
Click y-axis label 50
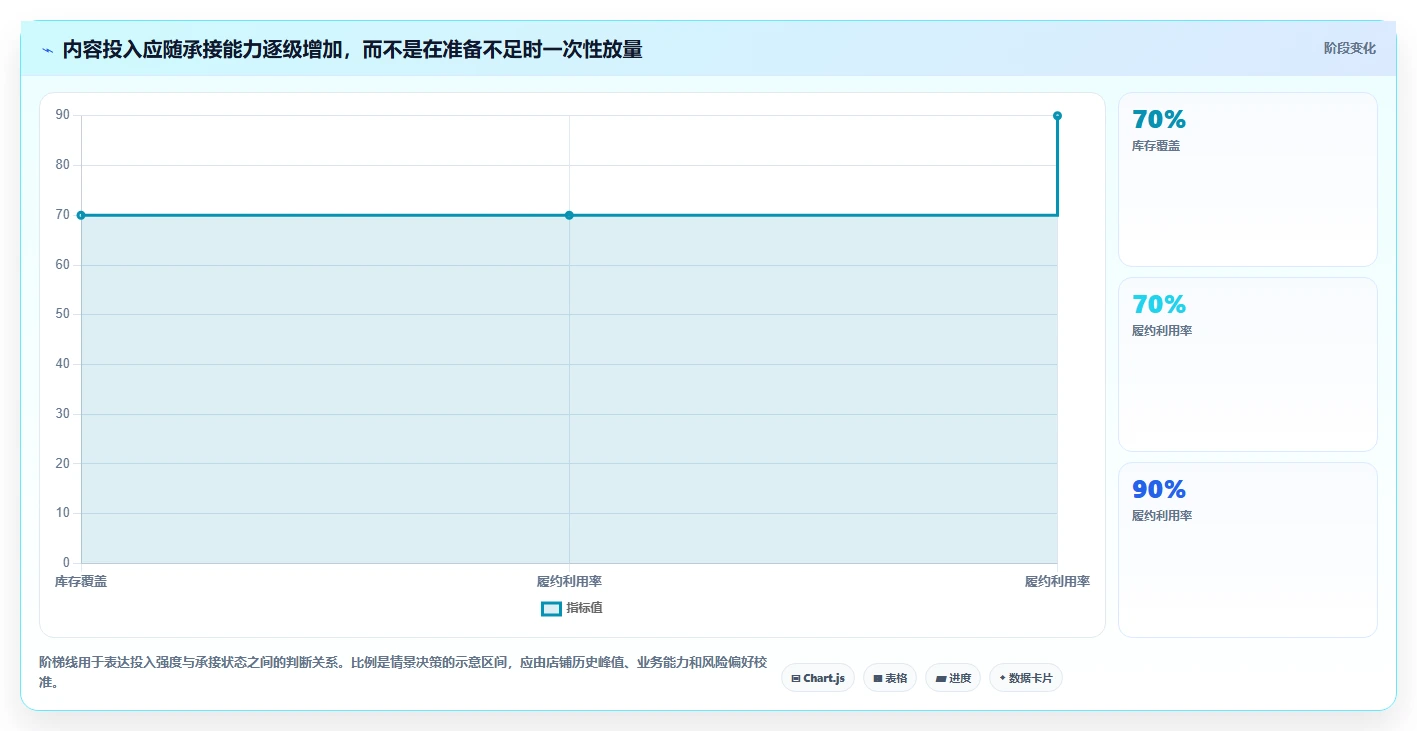63,314
